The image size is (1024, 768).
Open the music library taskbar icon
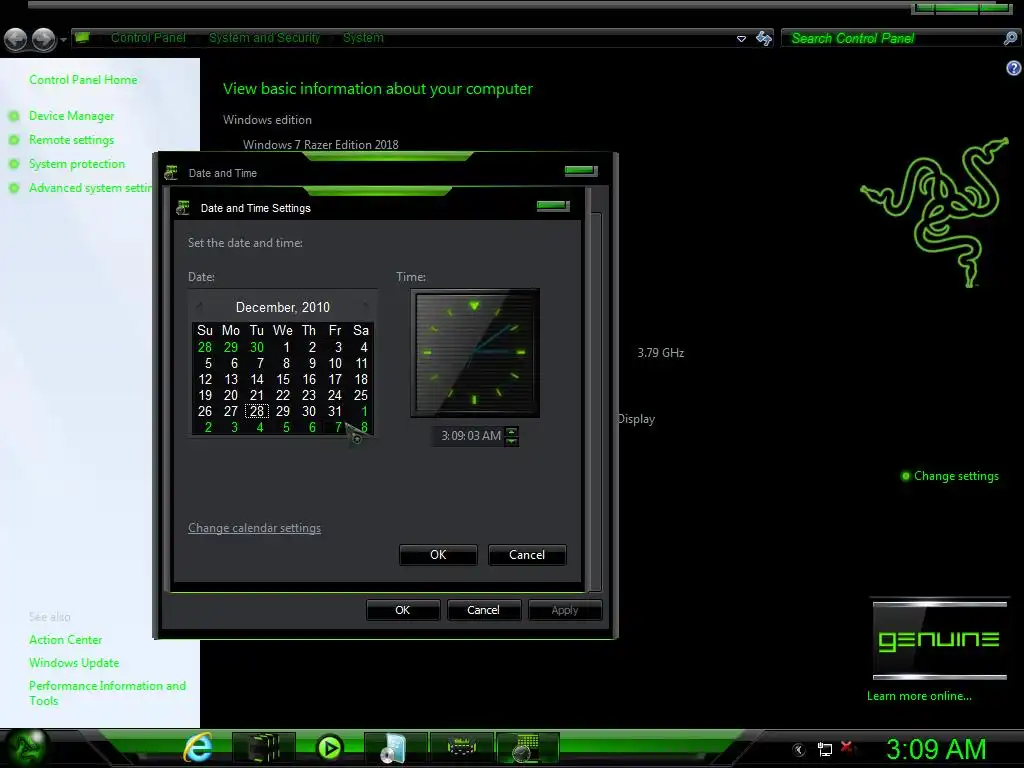click(394, 748)
